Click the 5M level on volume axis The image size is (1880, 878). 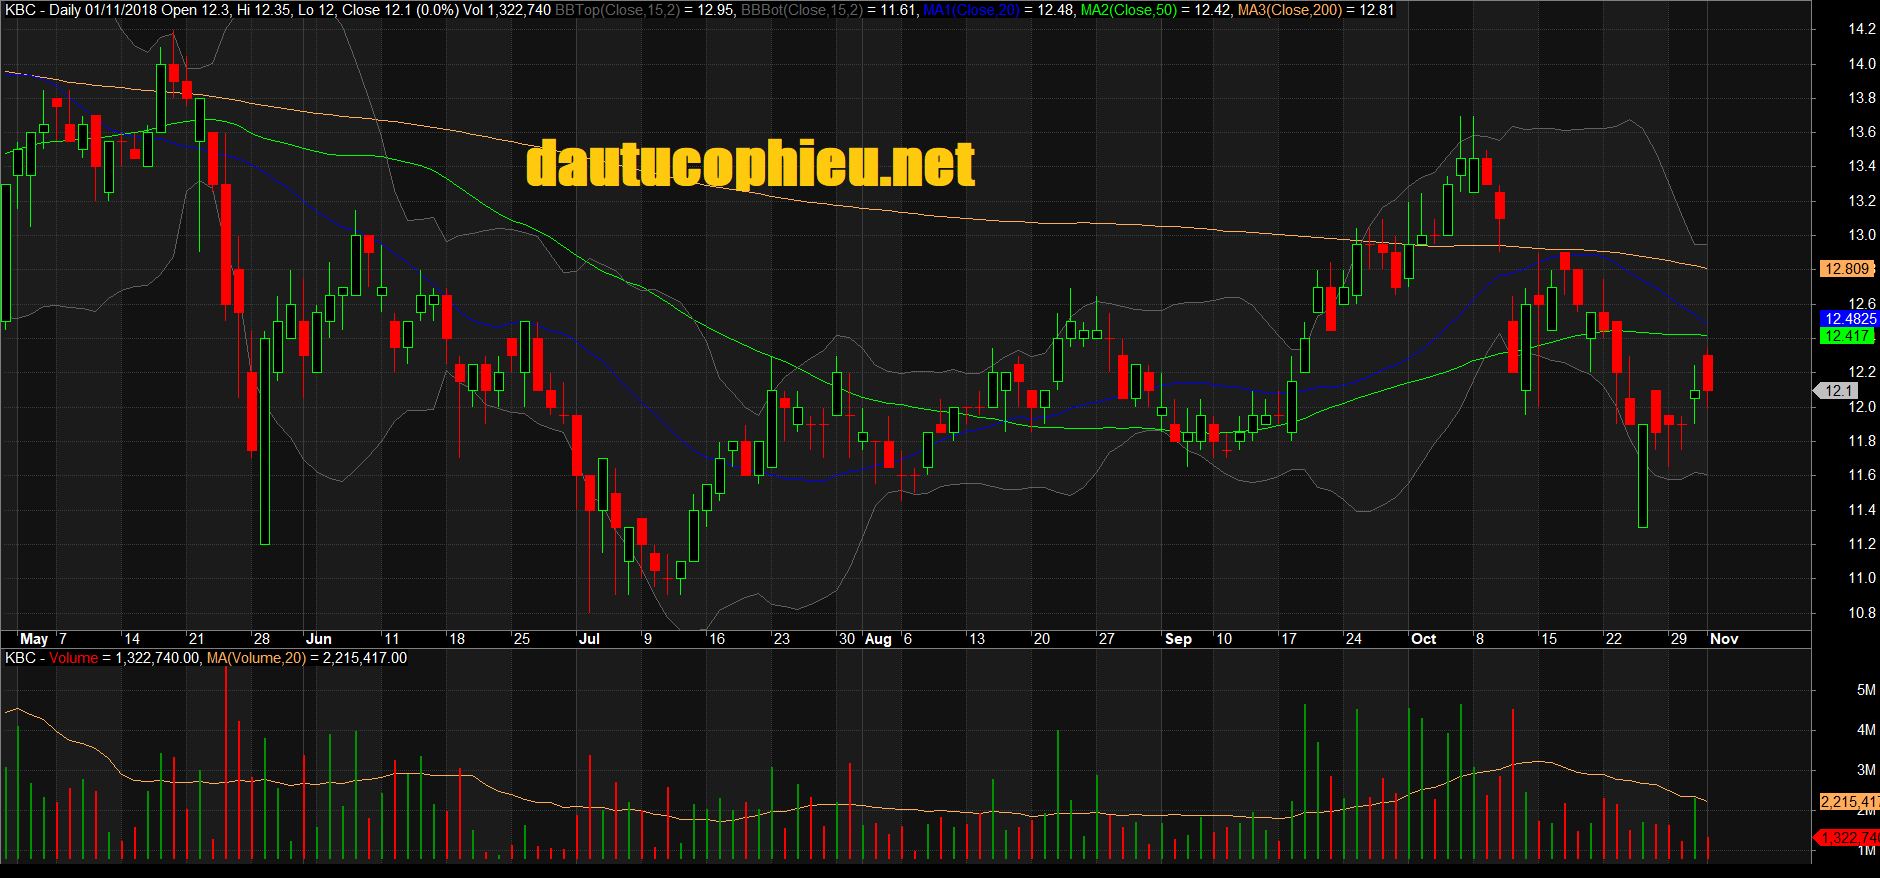(x=1865, y=690)
